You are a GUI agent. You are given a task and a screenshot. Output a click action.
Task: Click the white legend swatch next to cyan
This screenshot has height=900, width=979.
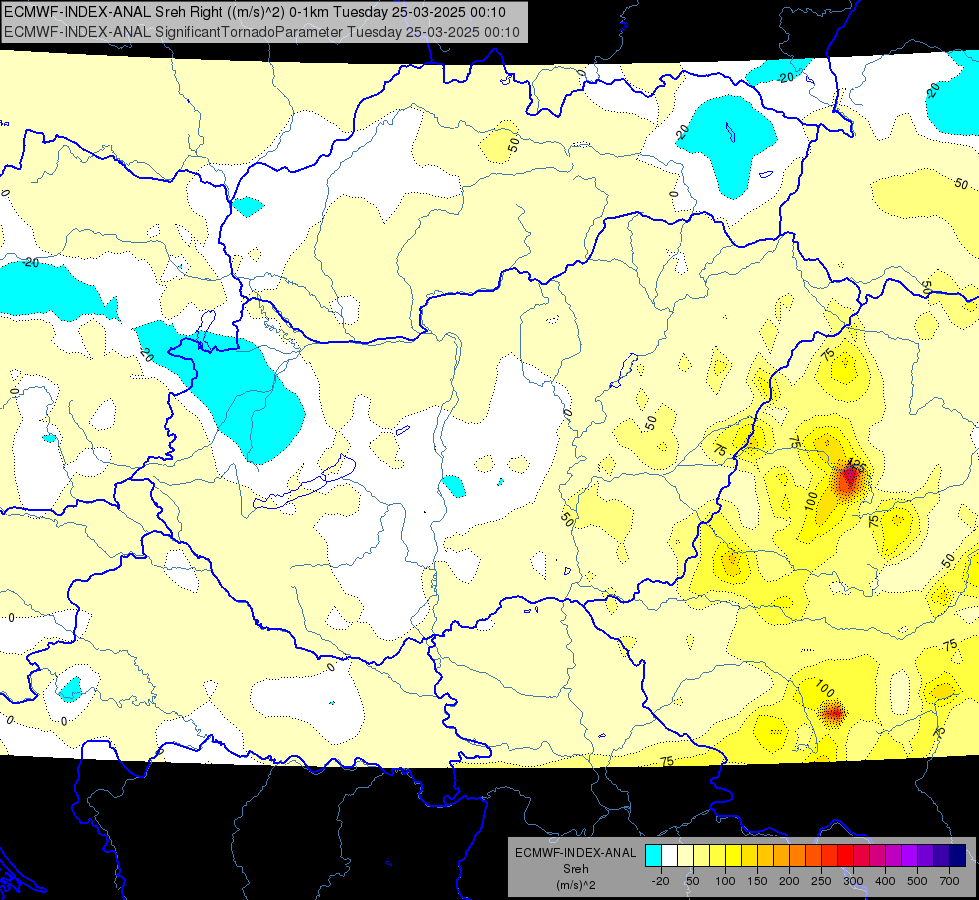tap(669, 855)
